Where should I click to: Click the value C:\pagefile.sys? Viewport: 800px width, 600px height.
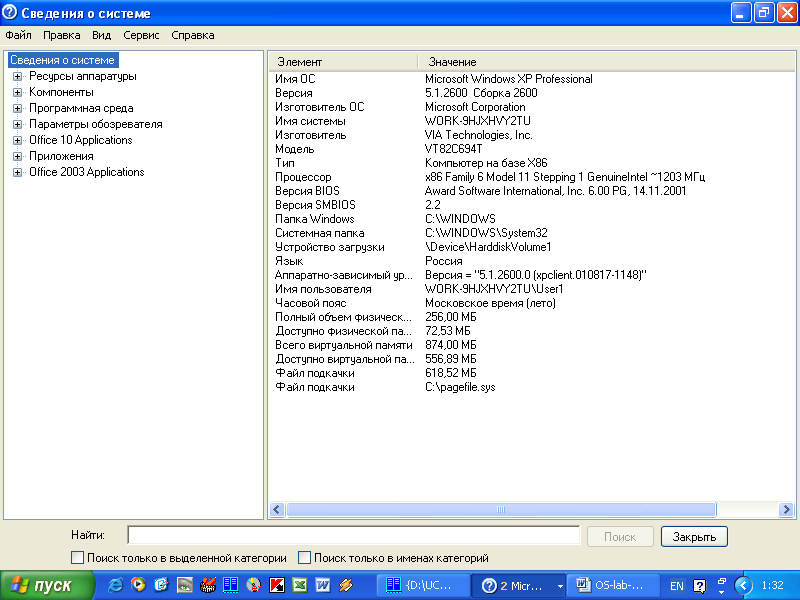pos(460,387)
